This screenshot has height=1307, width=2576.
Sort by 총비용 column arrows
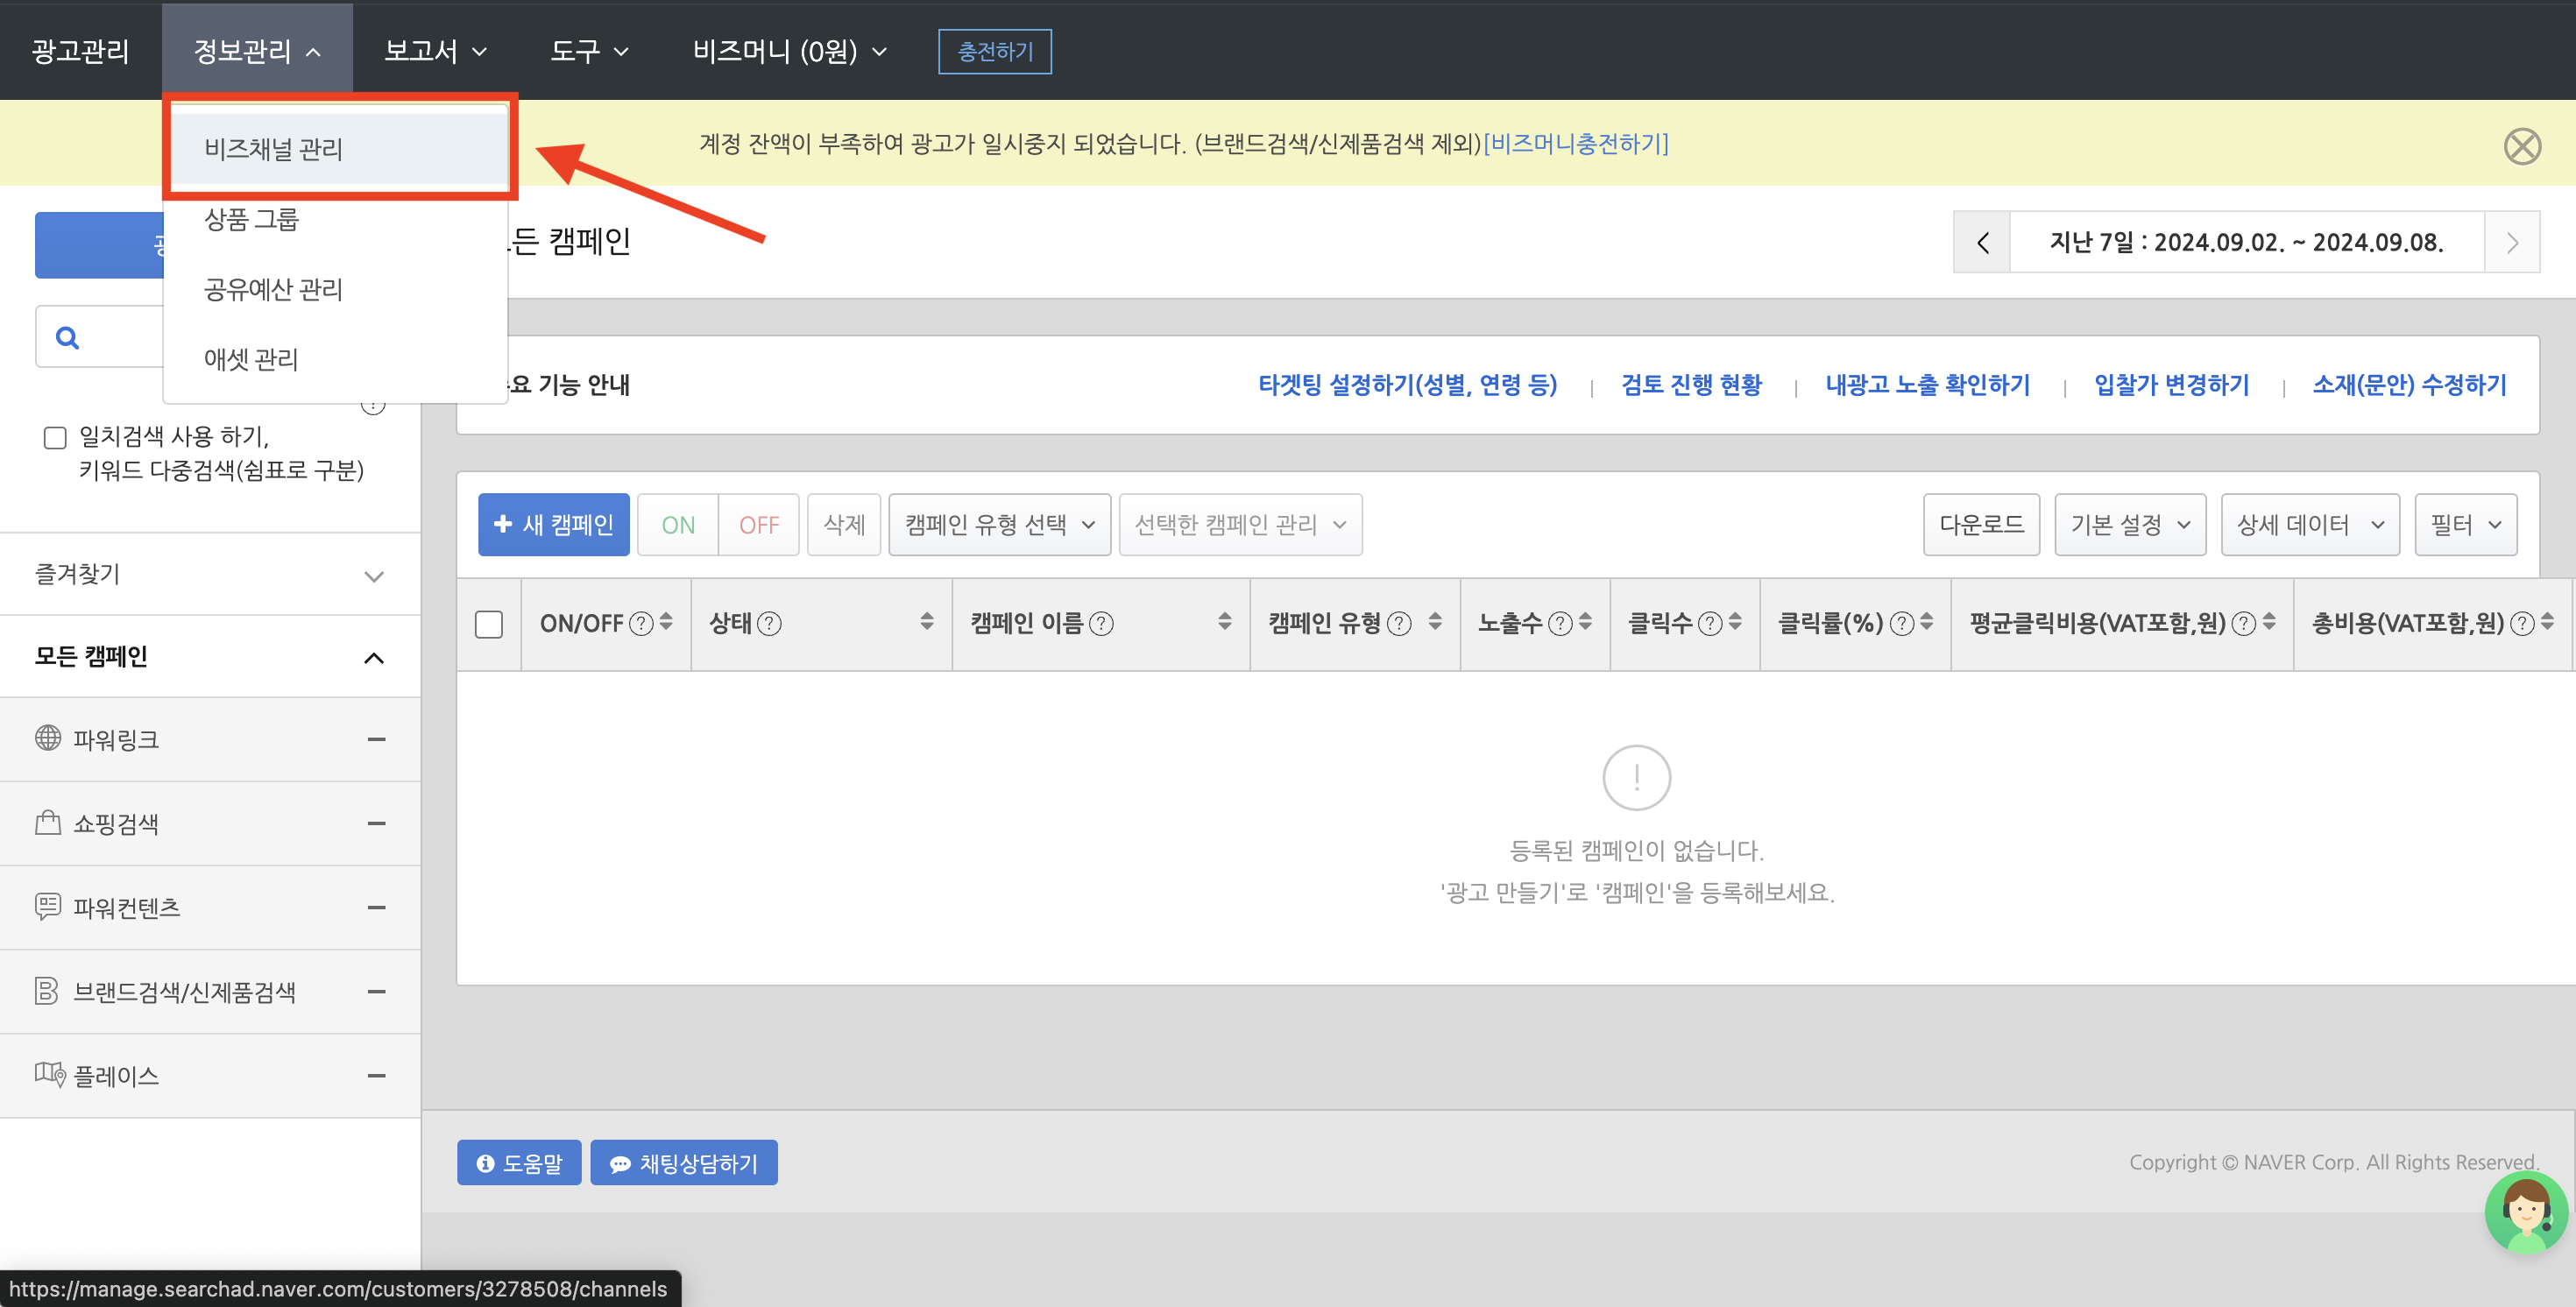2547,622
